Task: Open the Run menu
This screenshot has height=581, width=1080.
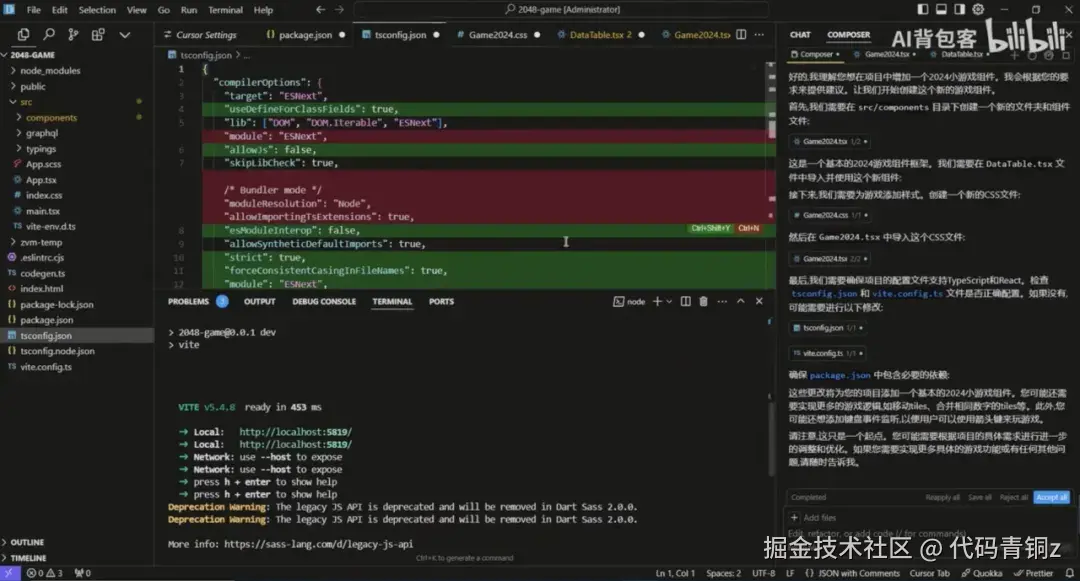Action: tap(189, 10)
